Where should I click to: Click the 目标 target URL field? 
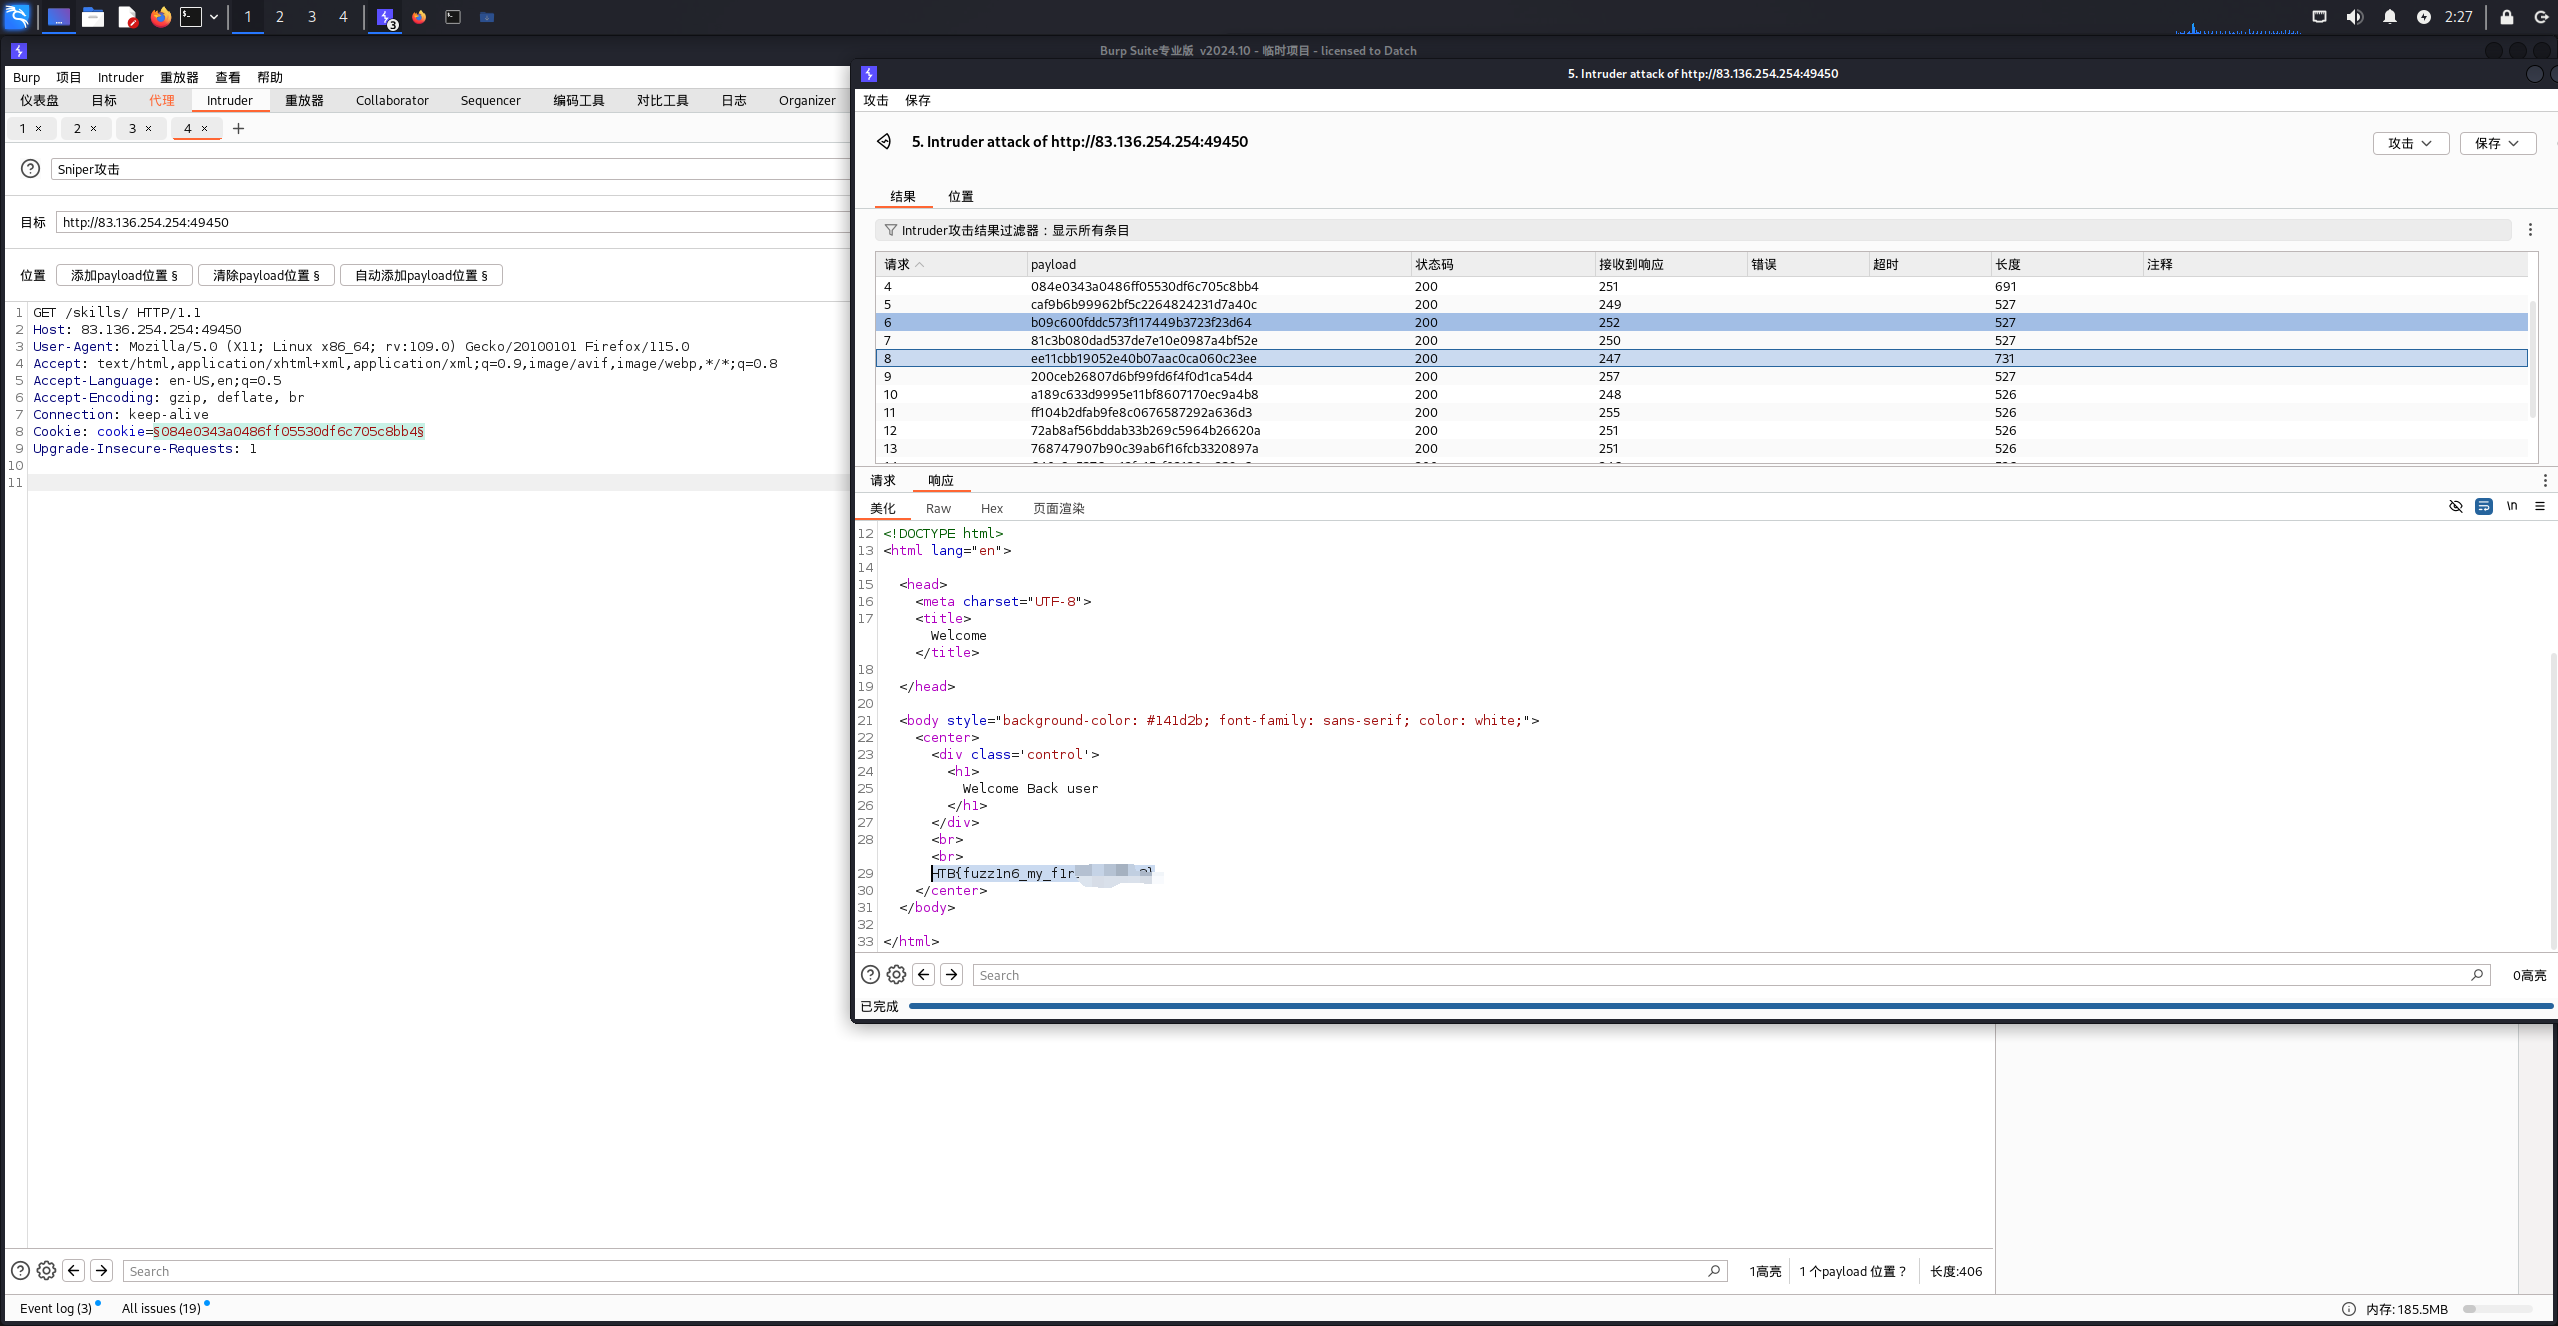click(452, 222)
